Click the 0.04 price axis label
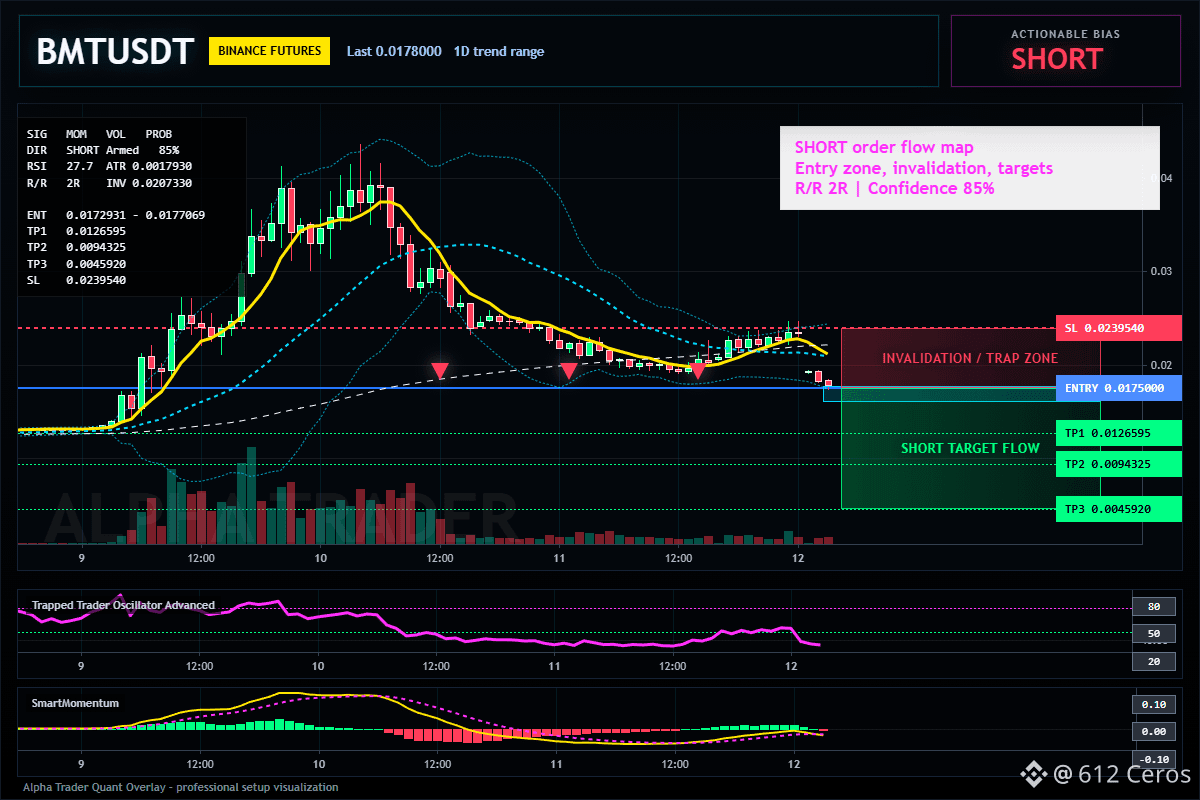The height and width of the screenshot is (800, 1200). pos(1160,178)
